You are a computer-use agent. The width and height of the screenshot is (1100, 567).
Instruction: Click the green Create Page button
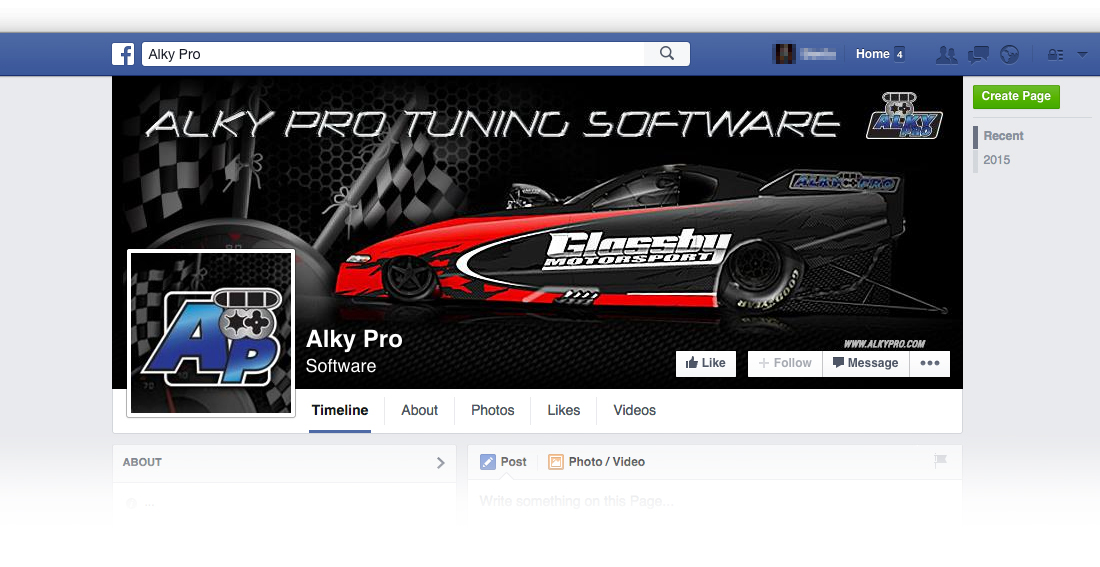point(1016,96)
